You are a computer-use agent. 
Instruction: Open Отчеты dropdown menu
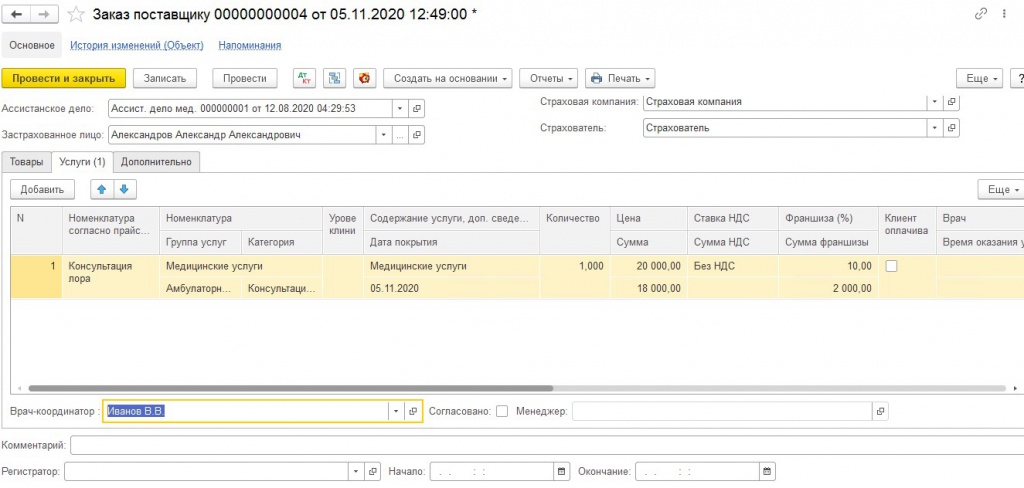coord(548,78)
